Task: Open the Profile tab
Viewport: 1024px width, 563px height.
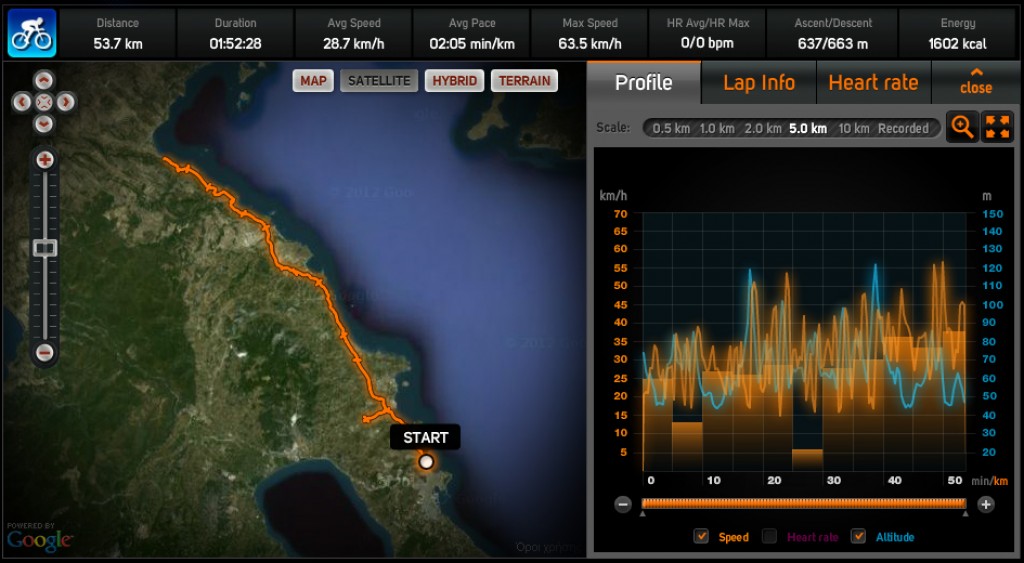Action: [x=643, y=83]
